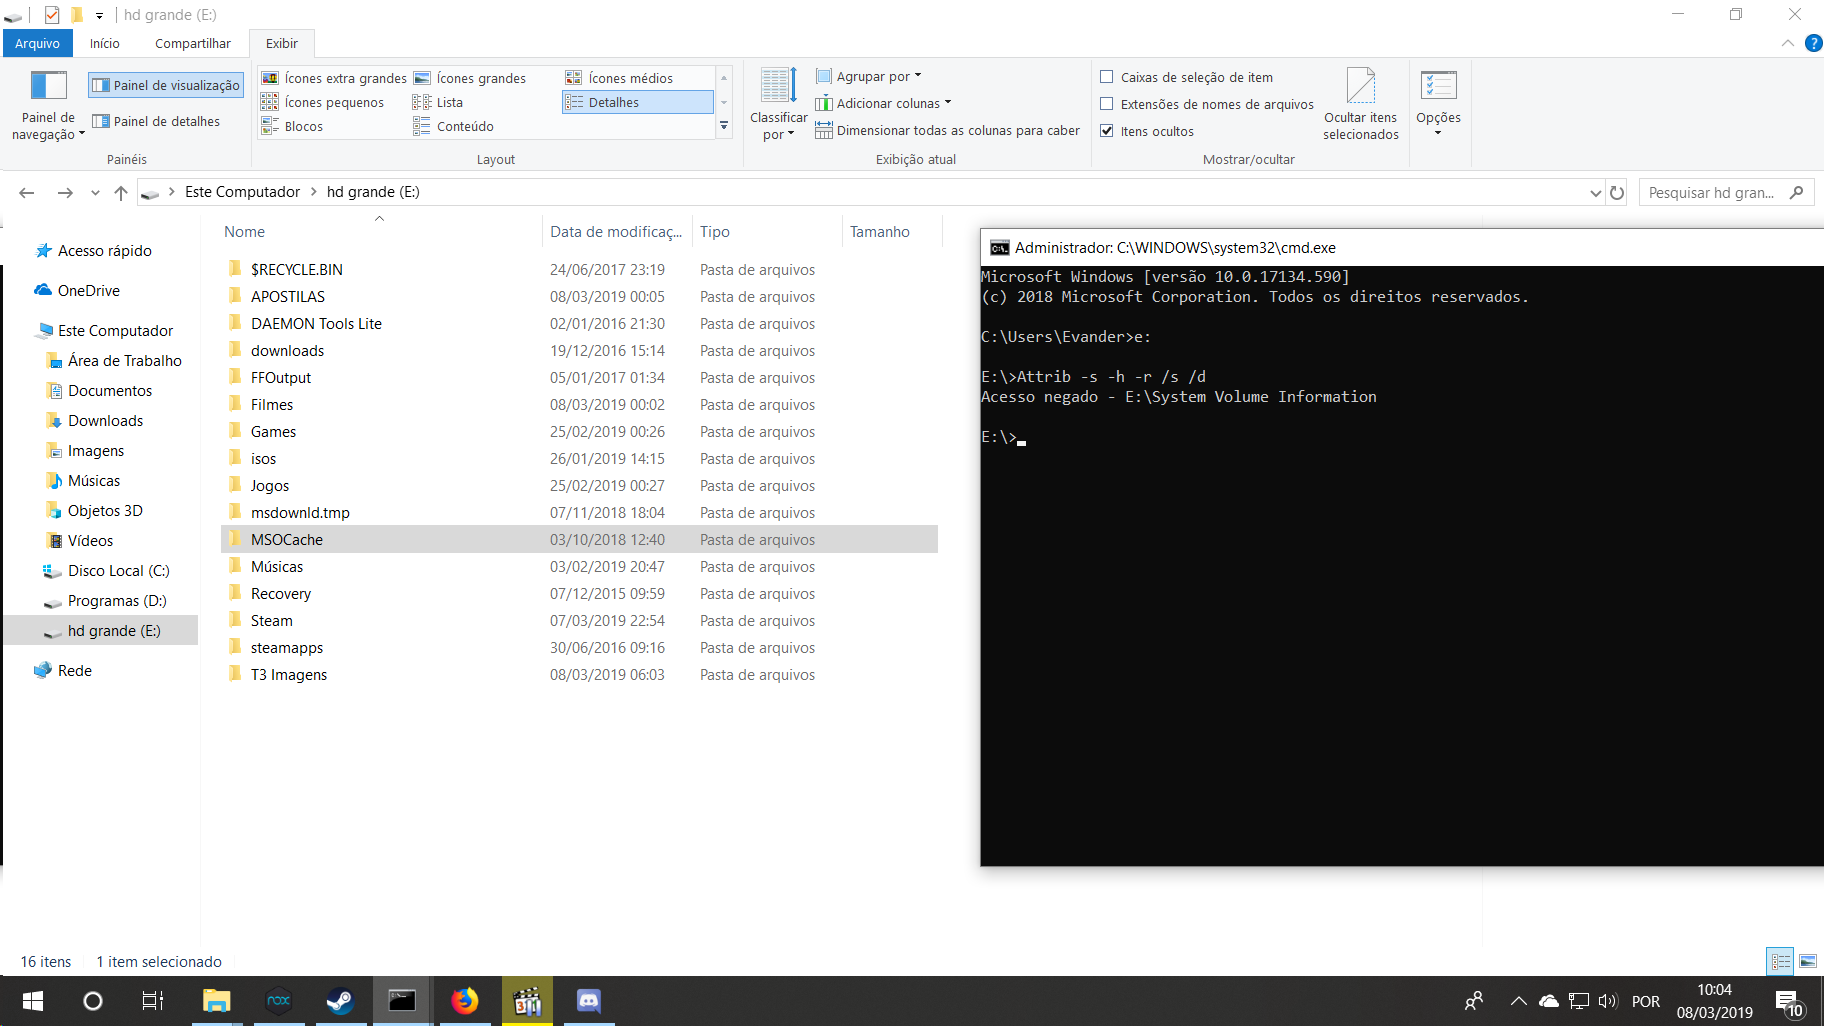Select Conteúdo layout

coord(454,126)
